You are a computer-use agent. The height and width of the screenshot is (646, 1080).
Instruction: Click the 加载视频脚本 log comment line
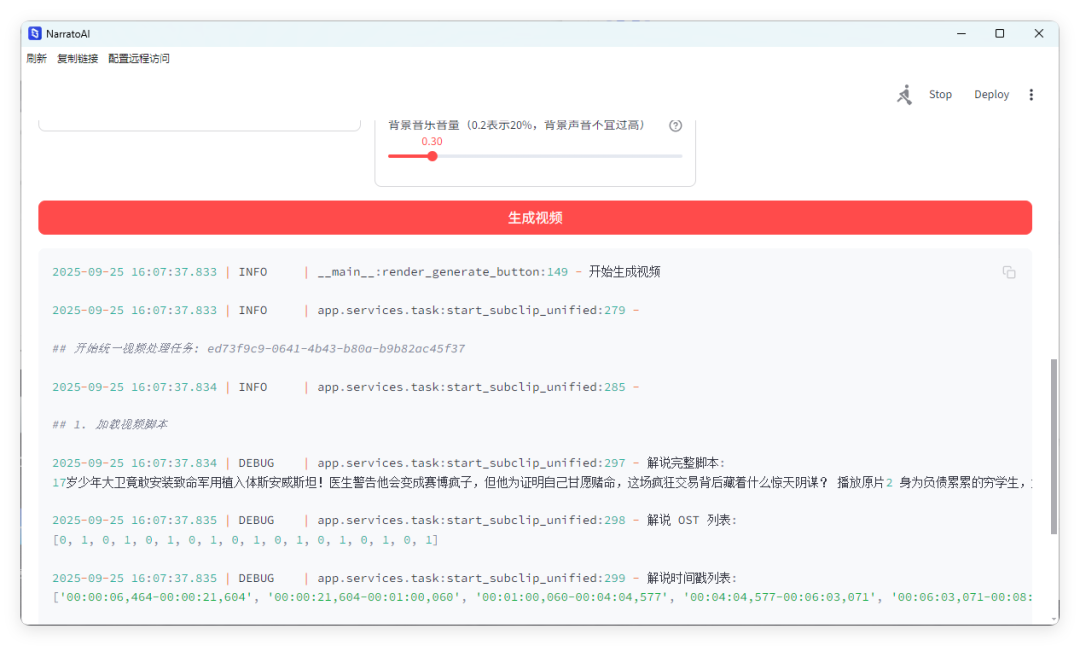(x=110, y=425)
